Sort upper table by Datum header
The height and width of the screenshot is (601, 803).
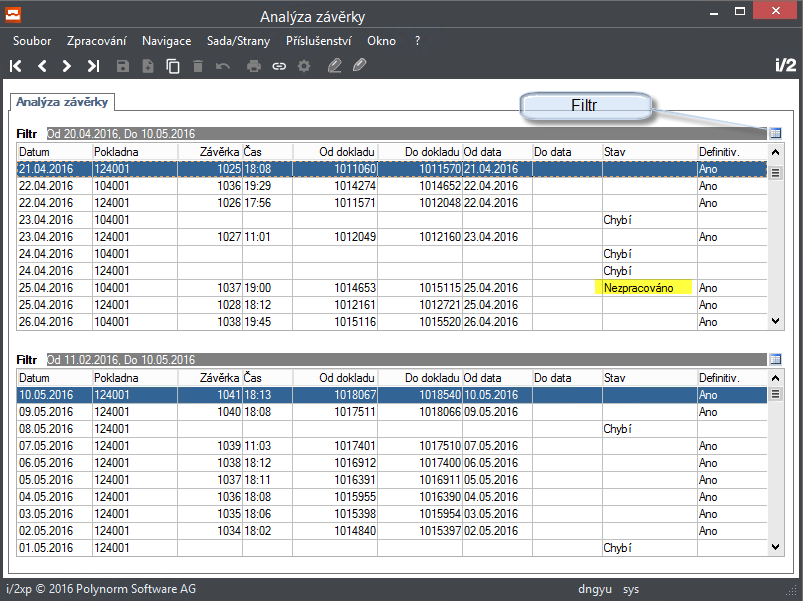(54, 152)
